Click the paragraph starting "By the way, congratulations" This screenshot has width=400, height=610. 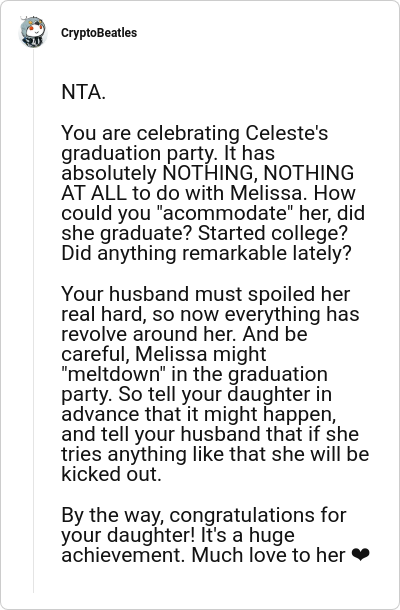[x=215, y=535]
